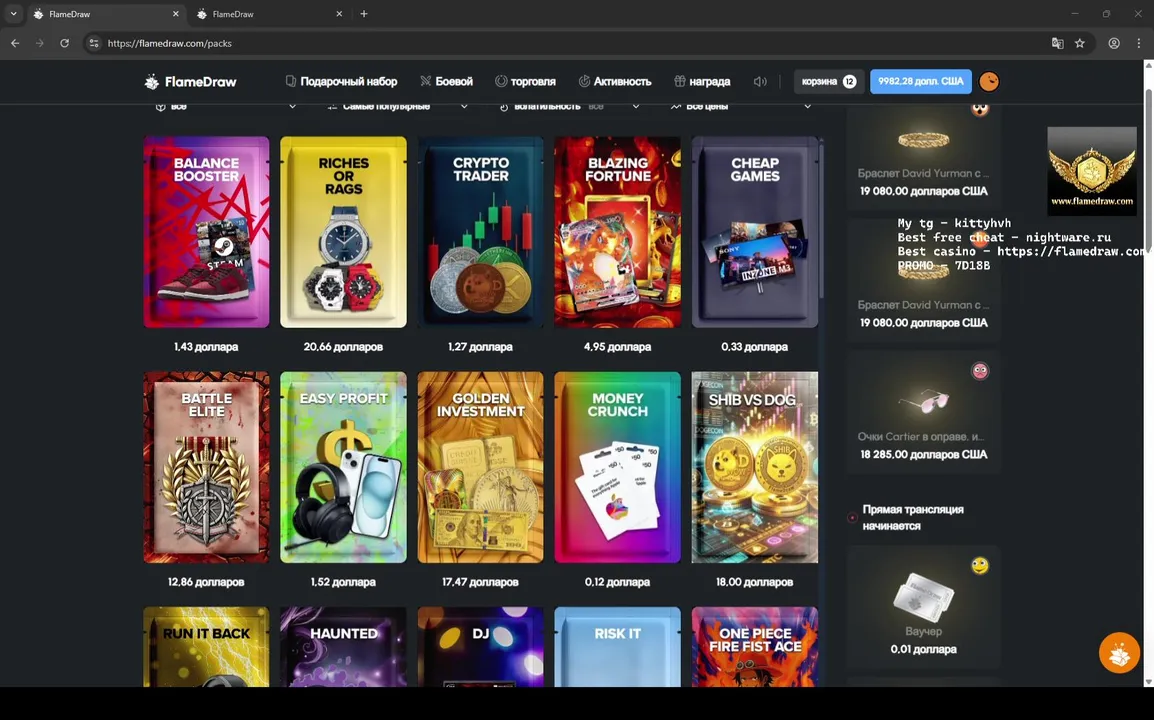Open the Run It Back pack
The height and width of the screenshot is (720, 1154).
click(x=206, y=647)
